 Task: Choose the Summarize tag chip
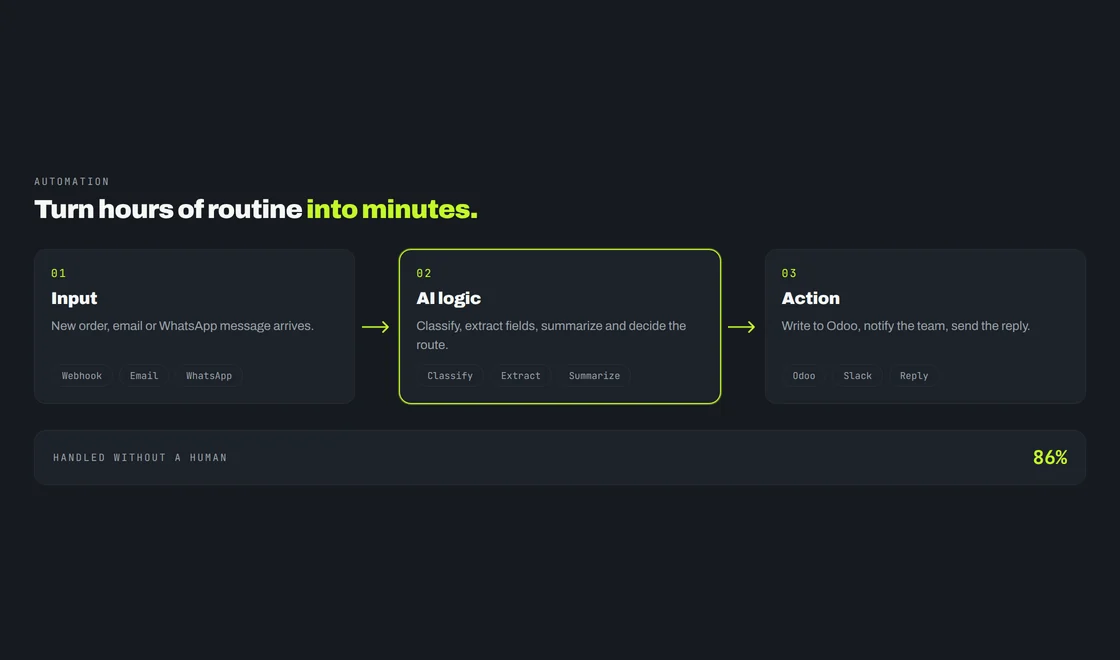pos(594,376)
